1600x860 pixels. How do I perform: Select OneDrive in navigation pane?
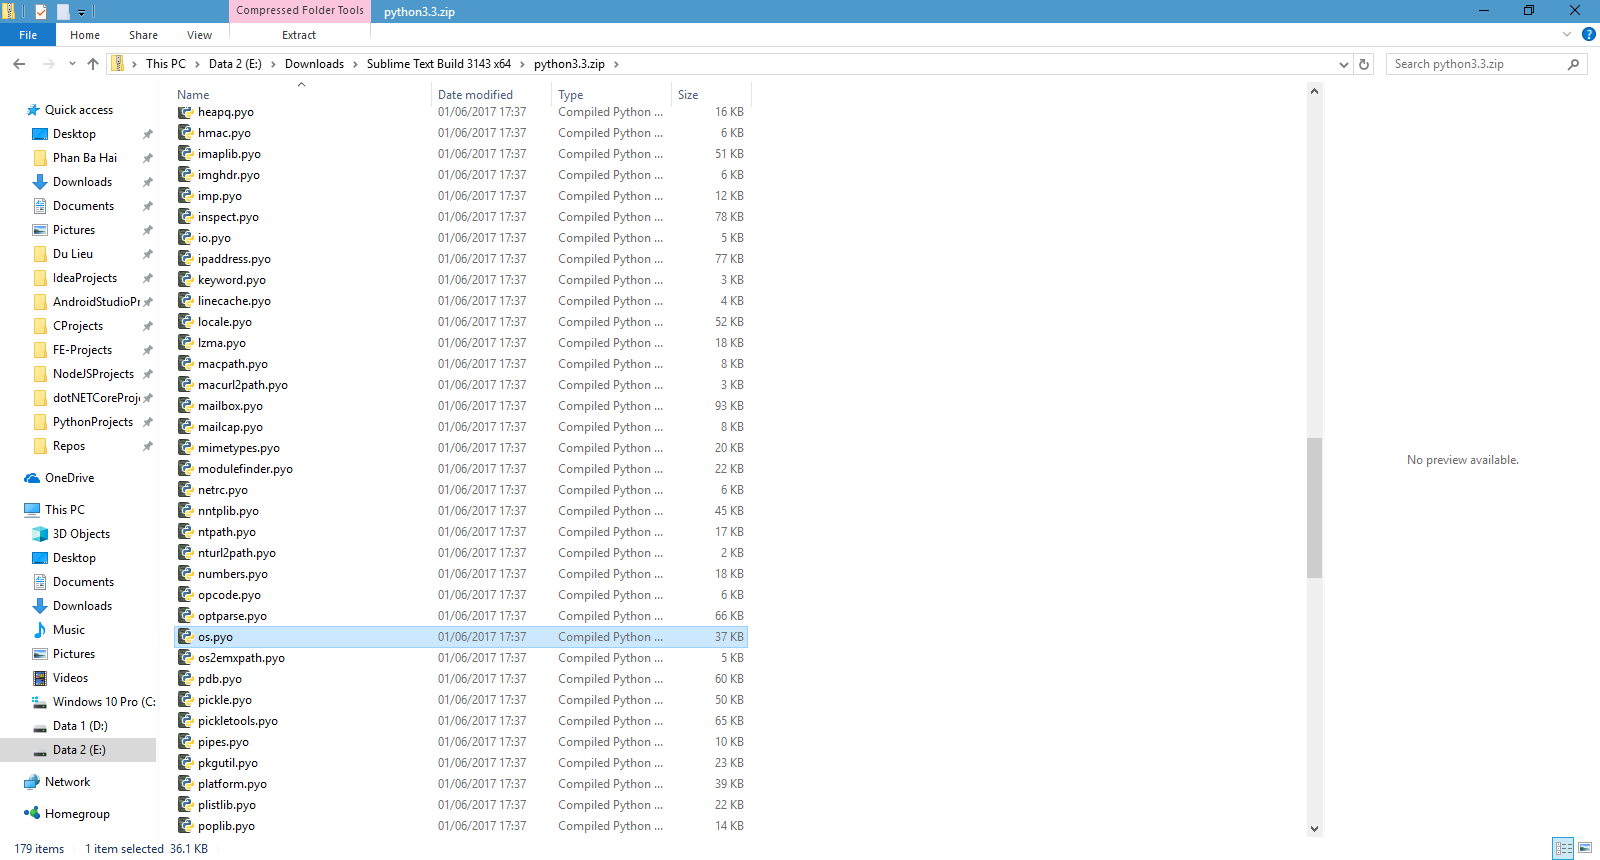point(69,478)
